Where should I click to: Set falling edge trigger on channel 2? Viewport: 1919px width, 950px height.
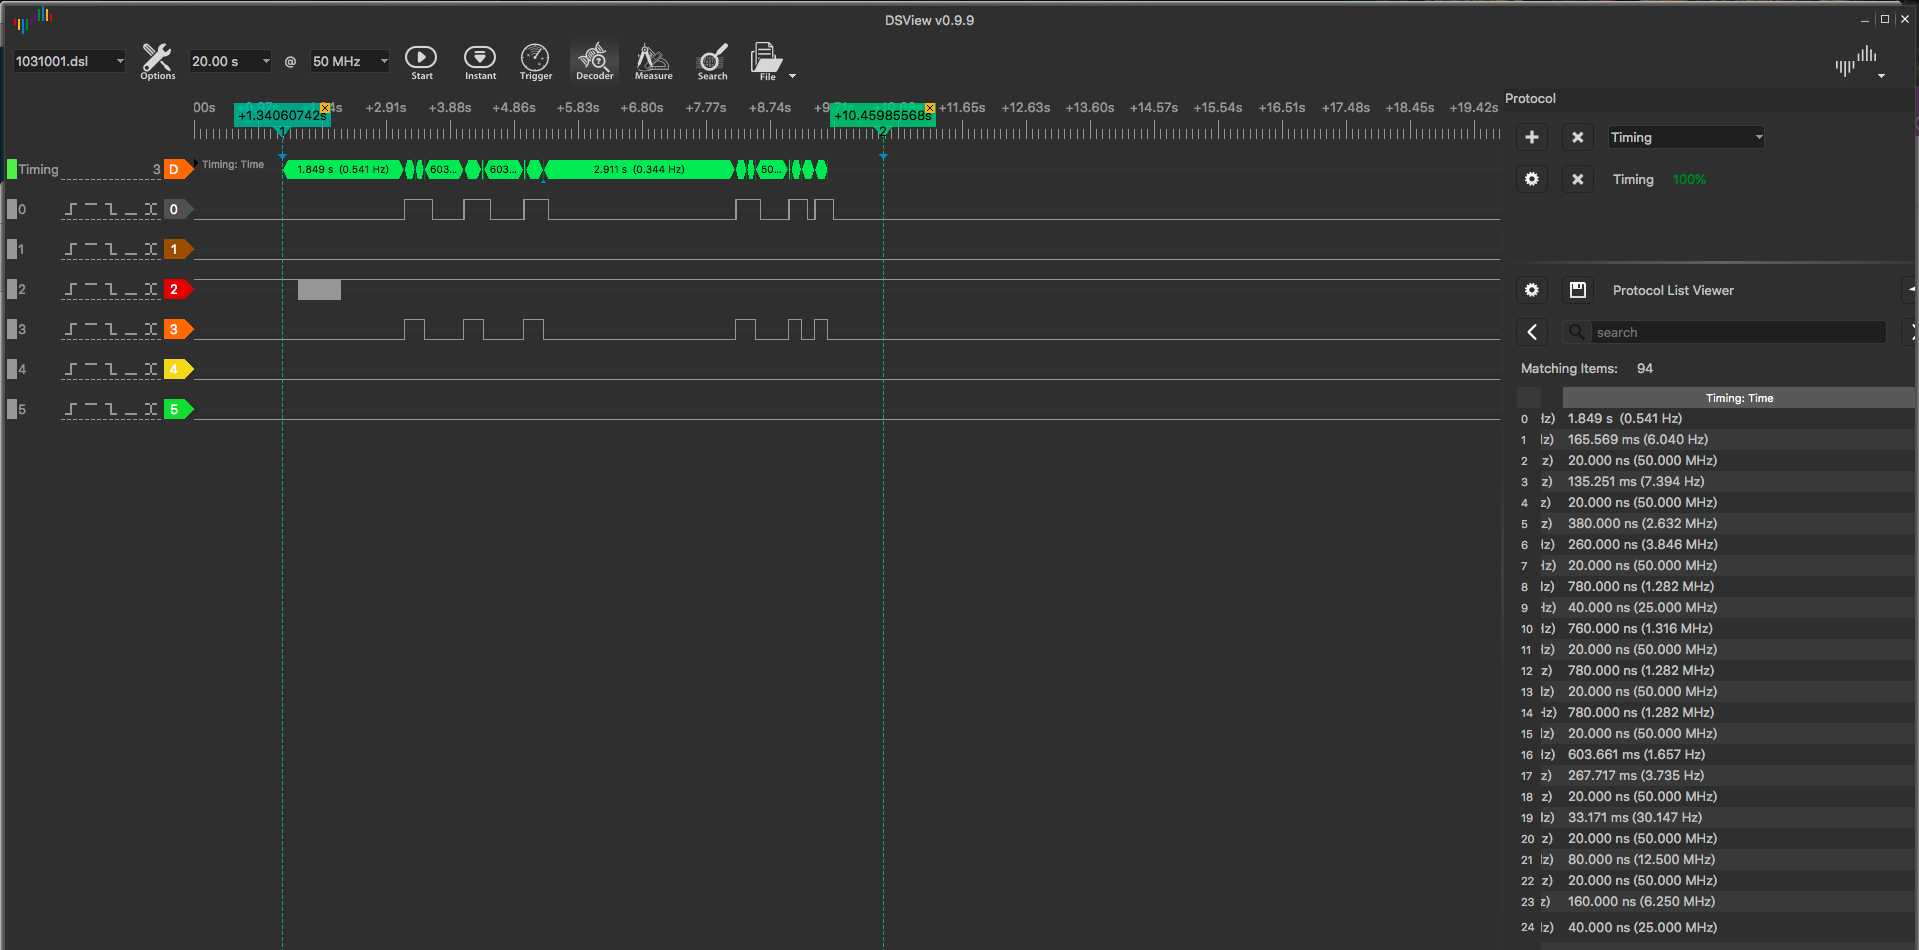[111, 289]
